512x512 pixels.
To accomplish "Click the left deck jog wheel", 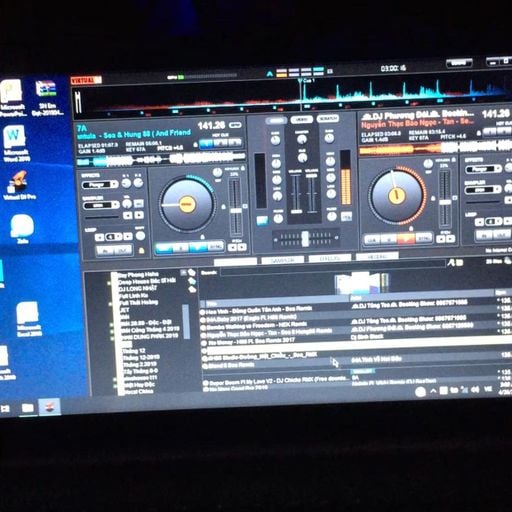I will 187,204.
